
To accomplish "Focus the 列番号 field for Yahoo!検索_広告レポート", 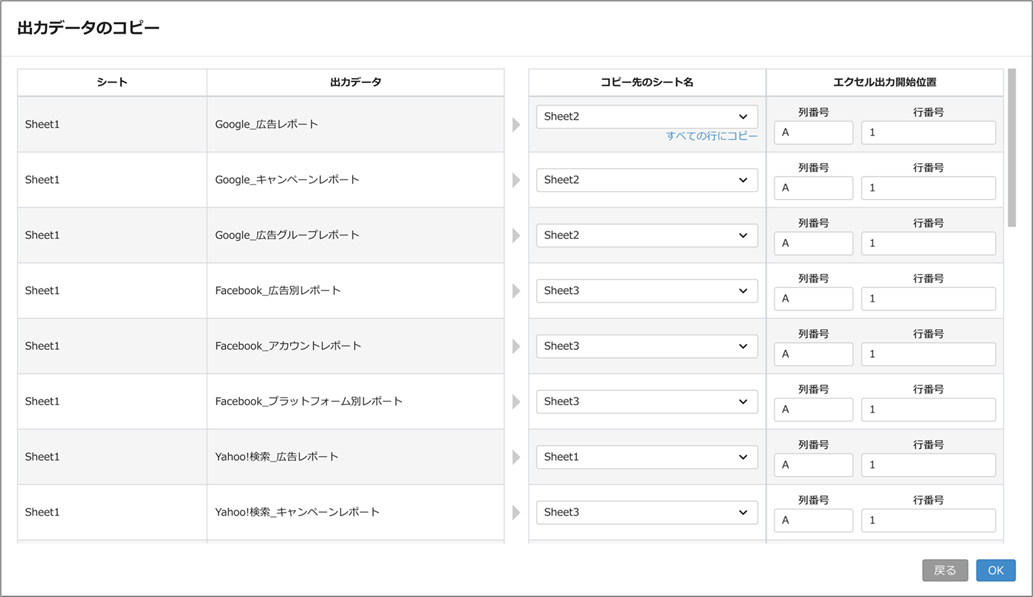I will pyautogui.click(x=813, y=465).
